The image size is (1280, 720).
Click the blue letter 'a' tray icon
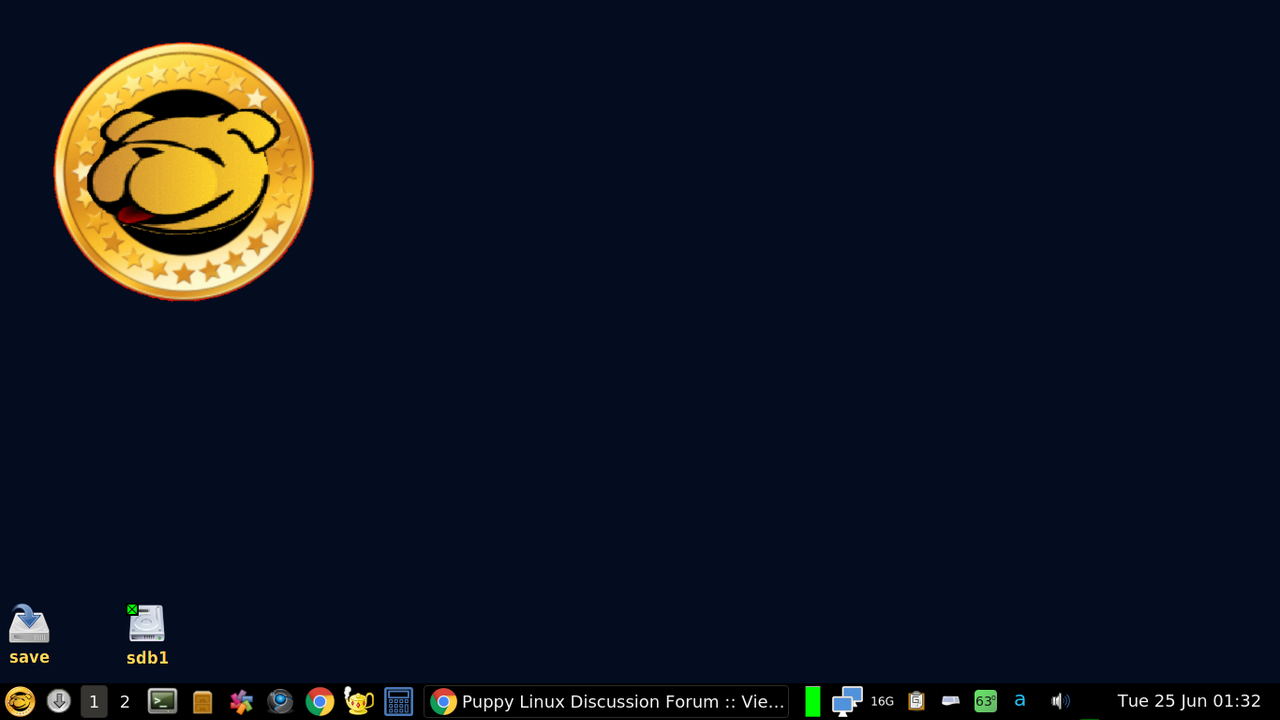coord(1020,701)
